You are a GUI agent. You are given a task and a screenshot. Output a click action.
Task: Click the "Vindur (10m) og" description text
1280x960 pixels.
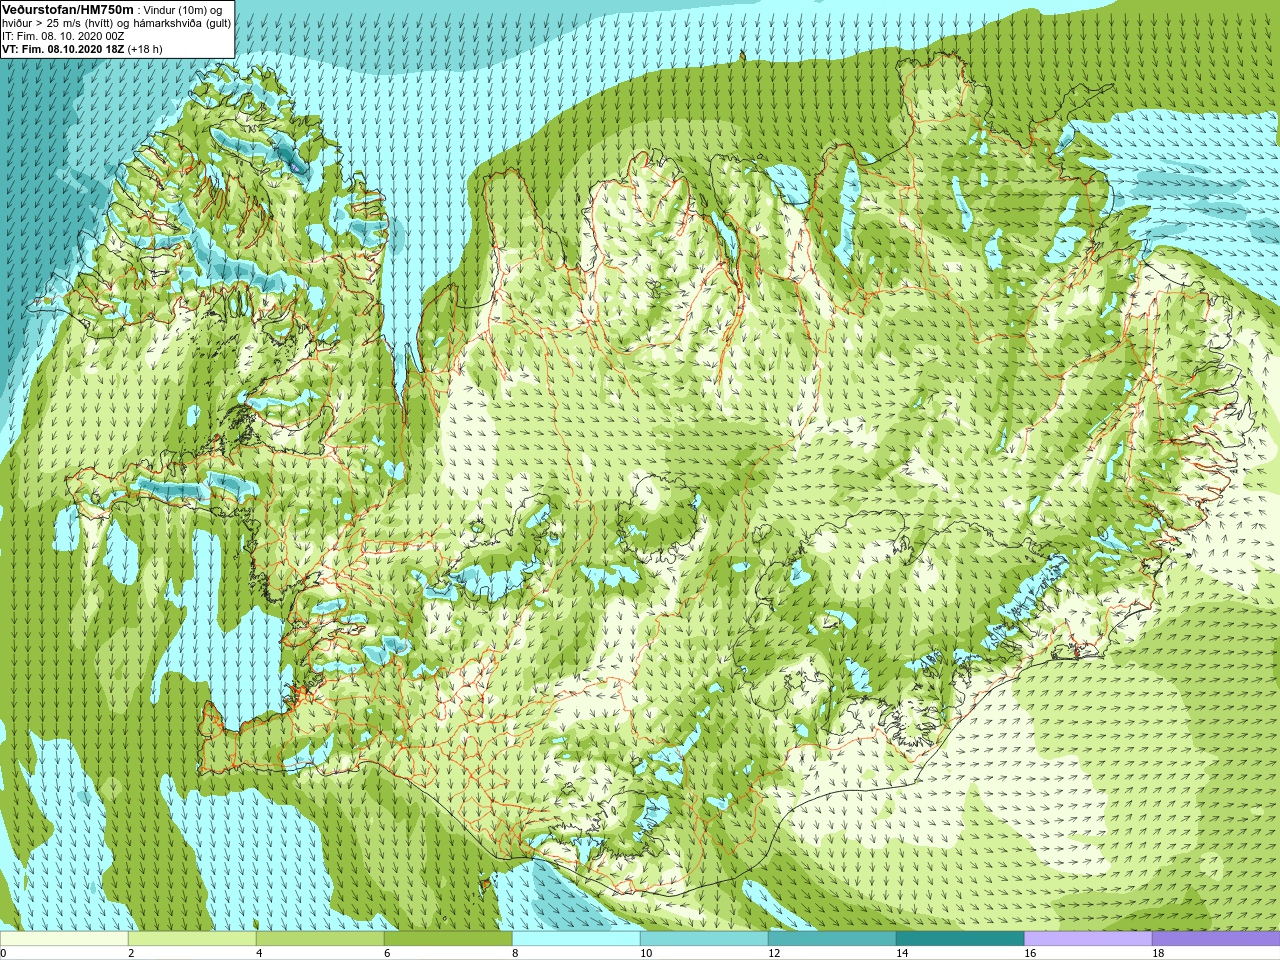coord(183,10)
